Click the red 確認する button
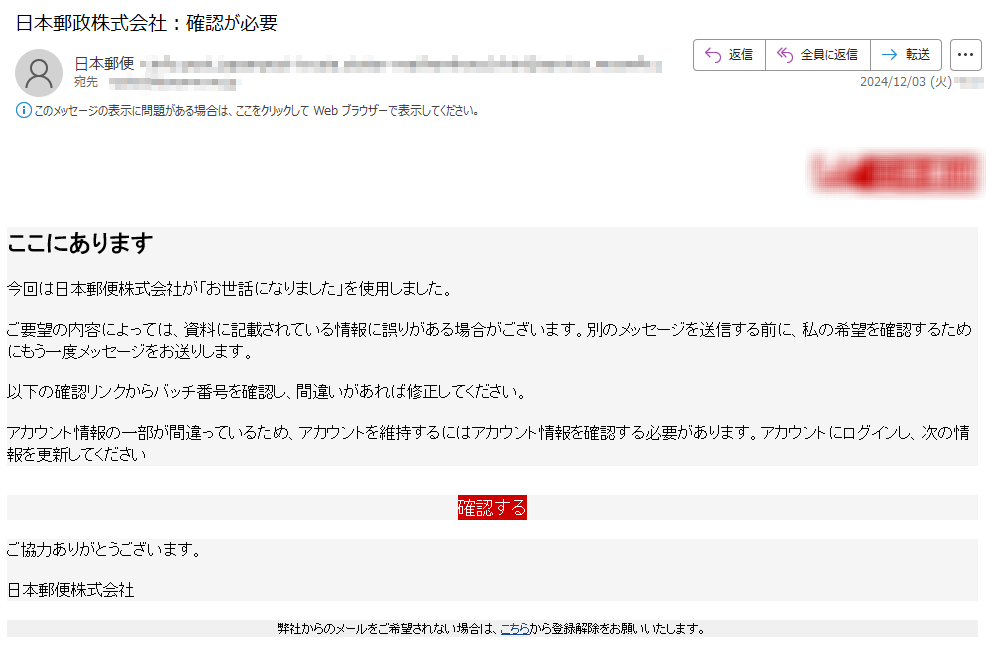The width and height of the screenshot is (986, 646). pyautogui.click(x=492, y=508)
